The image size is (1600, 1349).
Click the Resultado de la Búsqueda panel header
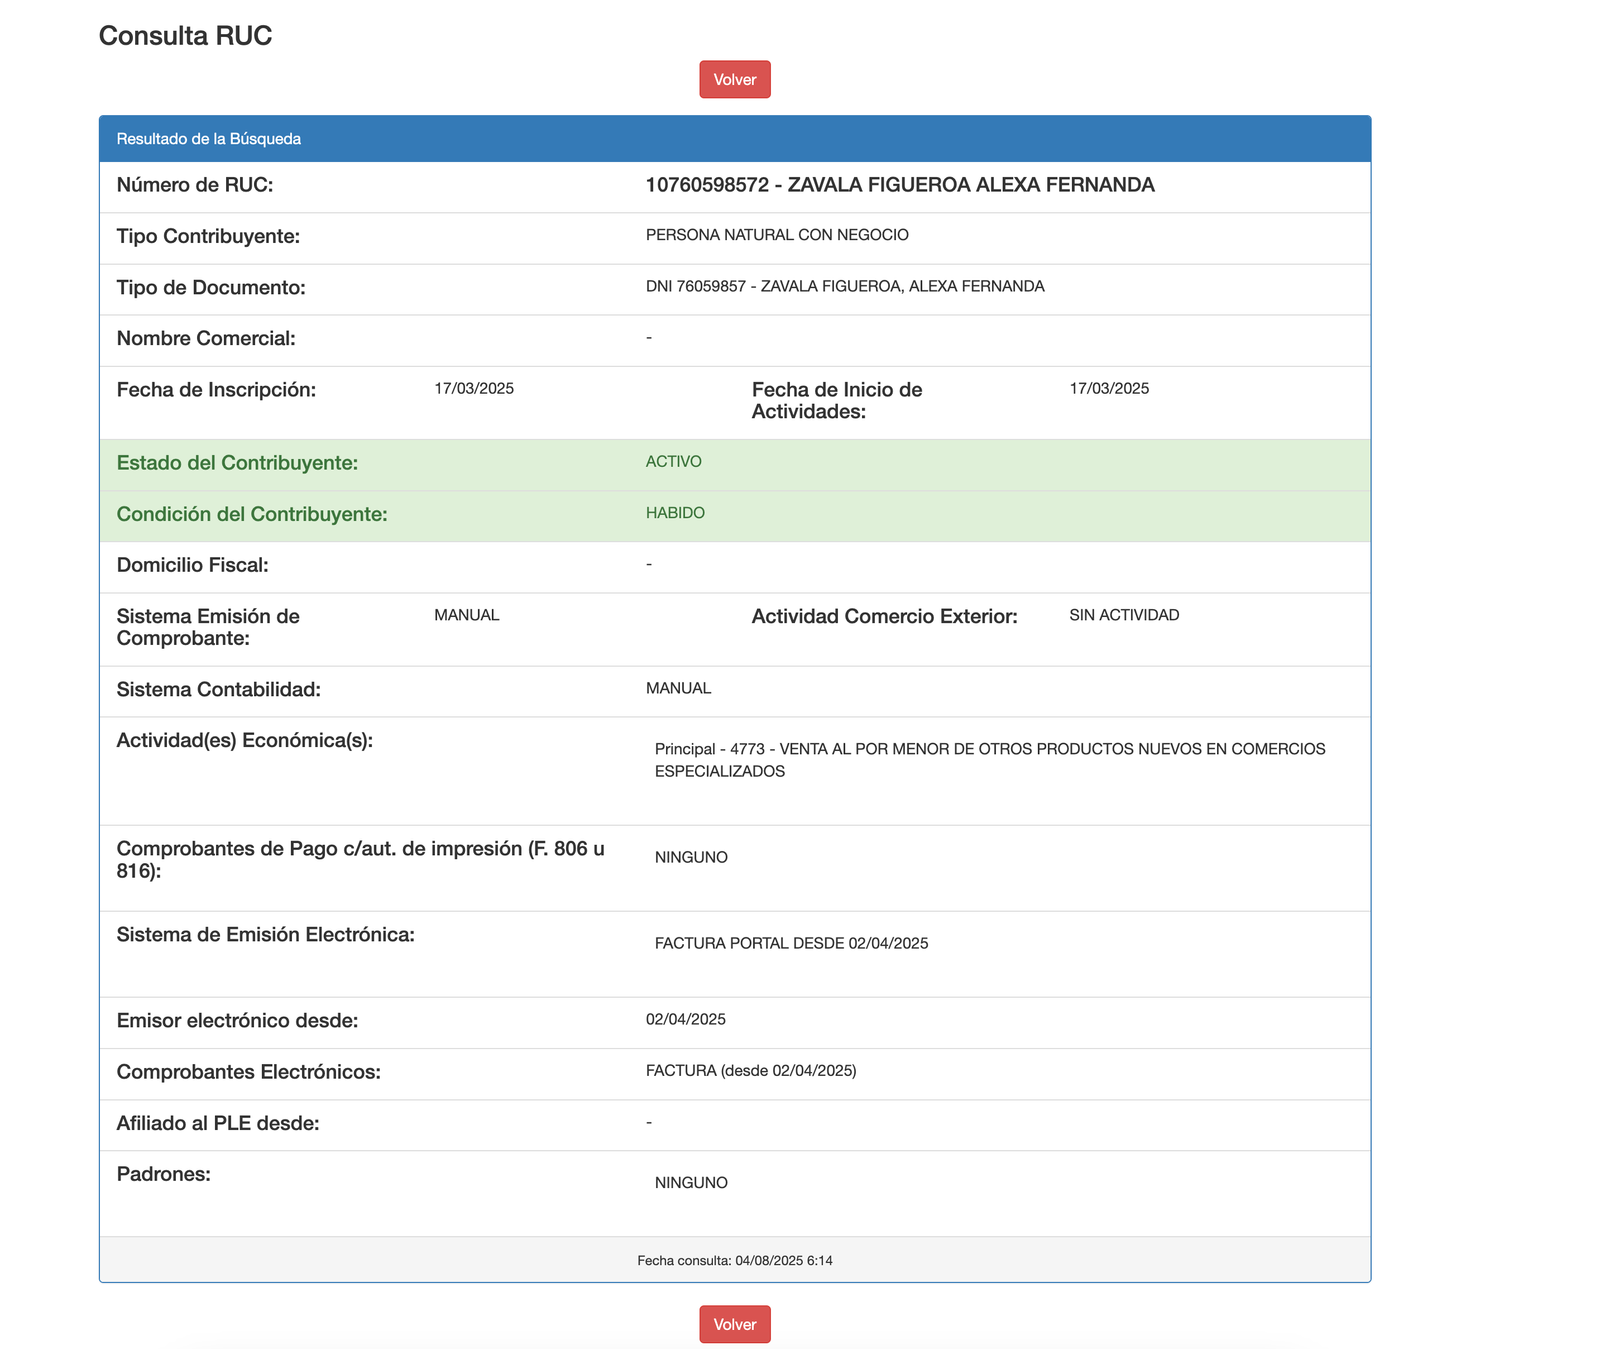coord(209,139)
